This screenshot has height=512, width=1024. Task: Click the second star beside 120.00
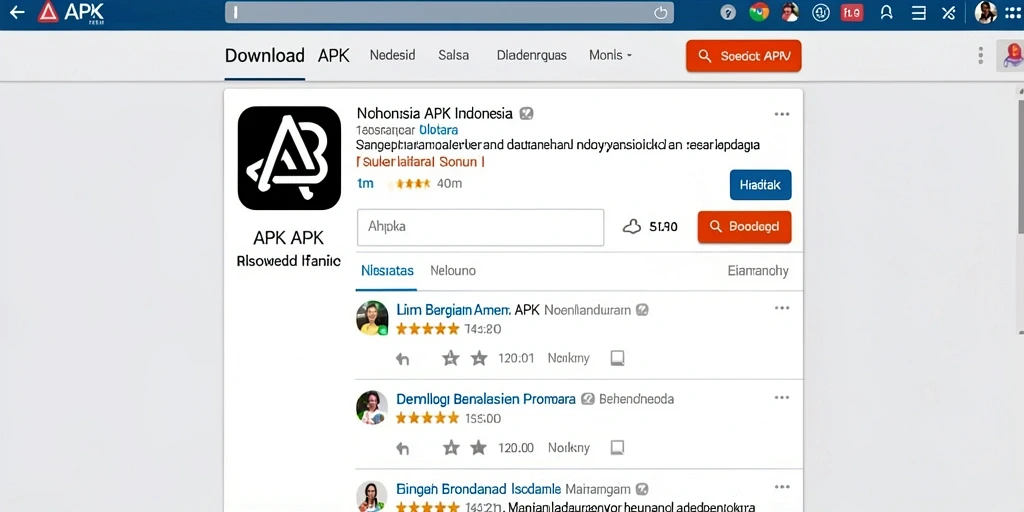[479, 447]
